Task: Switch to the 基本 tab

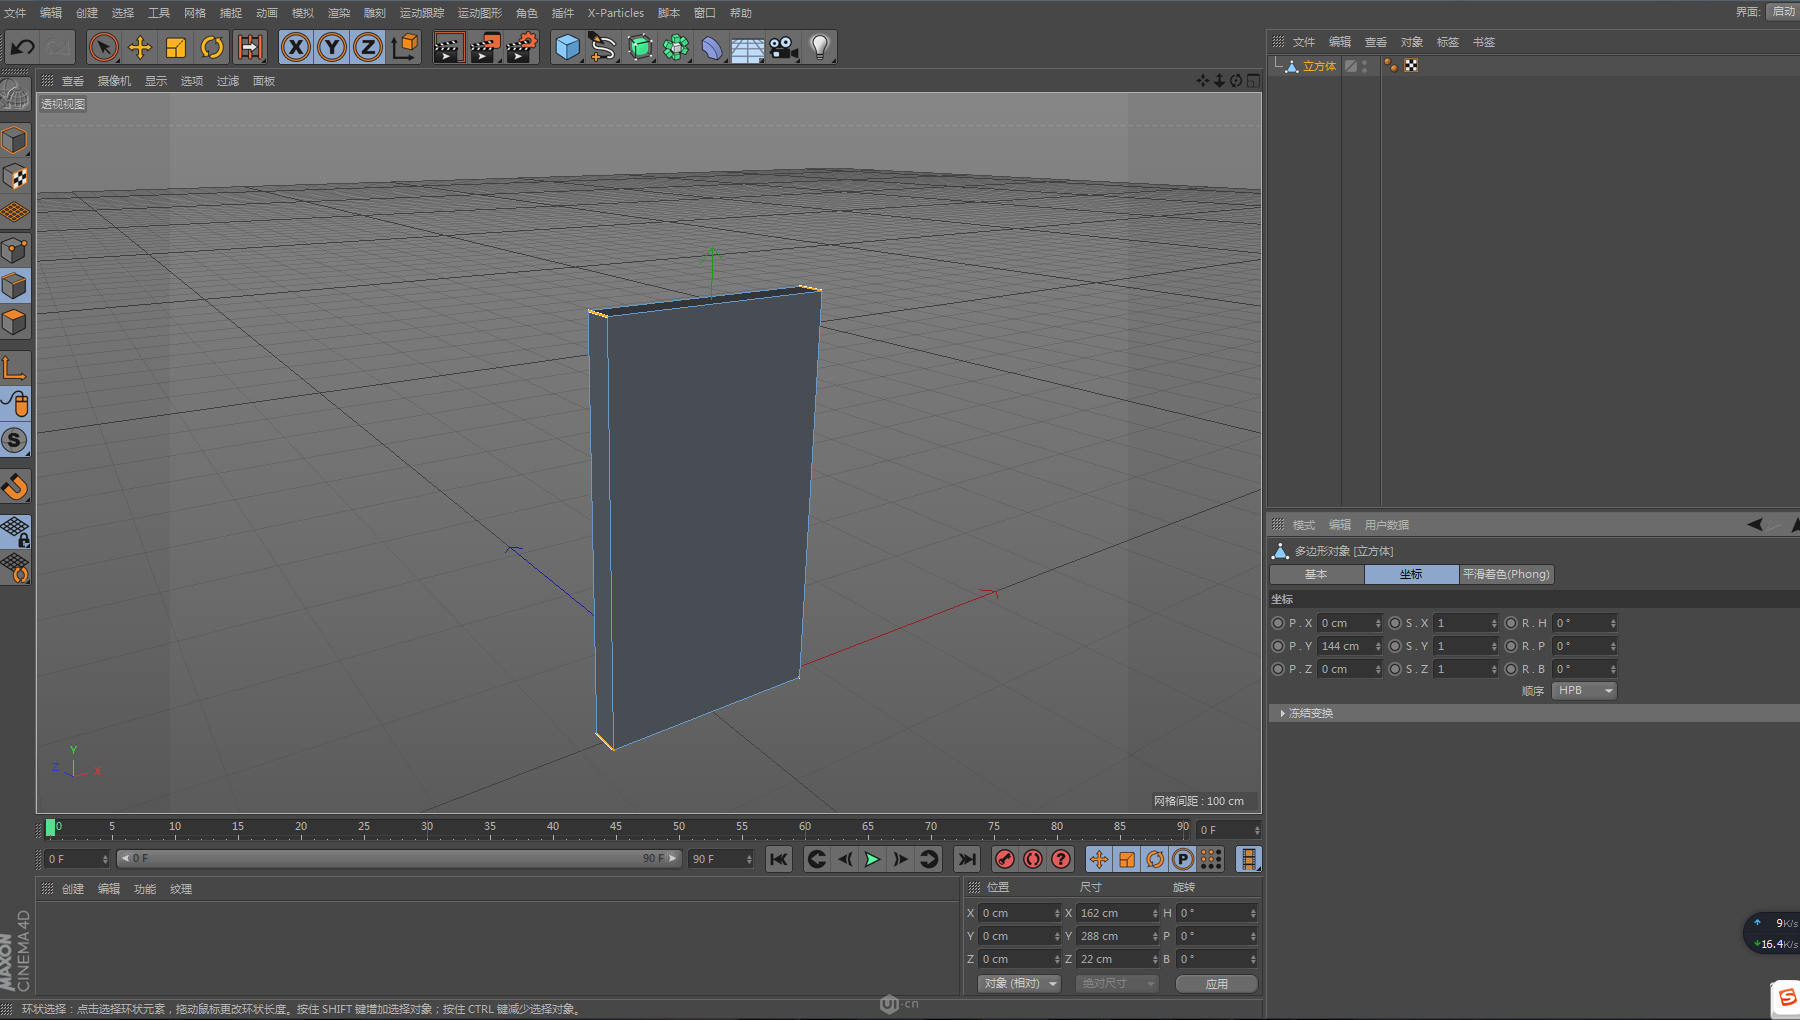Action: click(x=1316, y=574)
